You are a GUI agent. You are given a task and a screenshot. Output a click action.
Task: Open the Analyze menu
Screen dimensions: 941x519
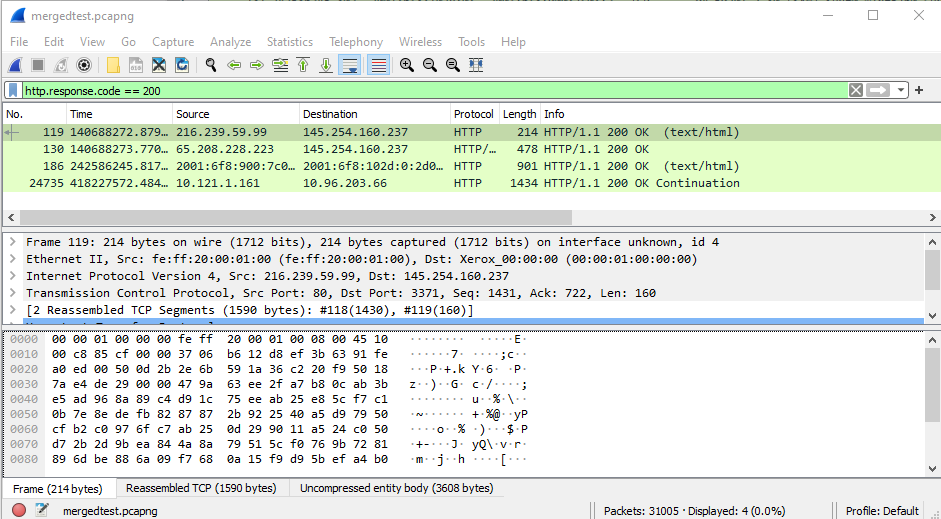click(x=230, y=42)
